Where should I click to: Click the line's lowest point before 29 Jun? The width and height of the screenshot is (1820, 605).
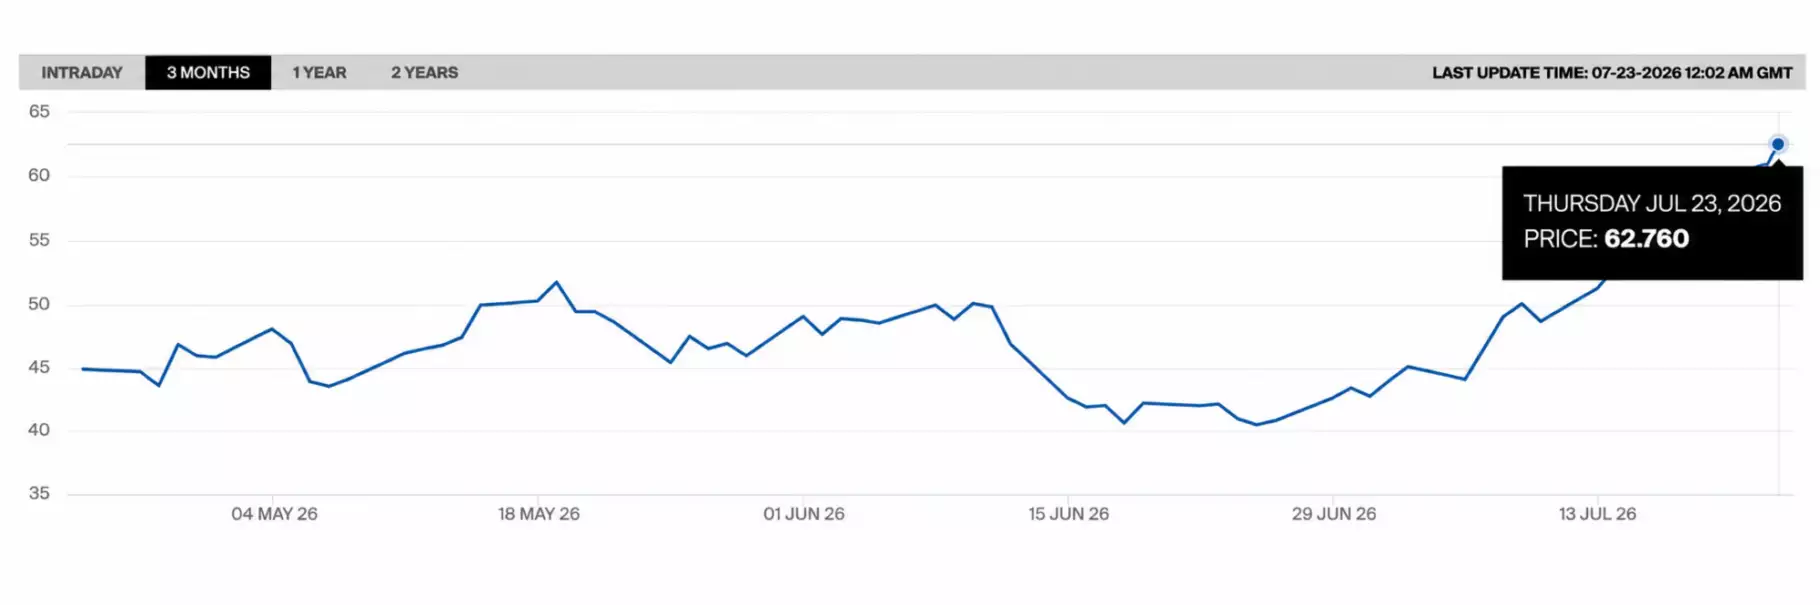[1257, 424]
